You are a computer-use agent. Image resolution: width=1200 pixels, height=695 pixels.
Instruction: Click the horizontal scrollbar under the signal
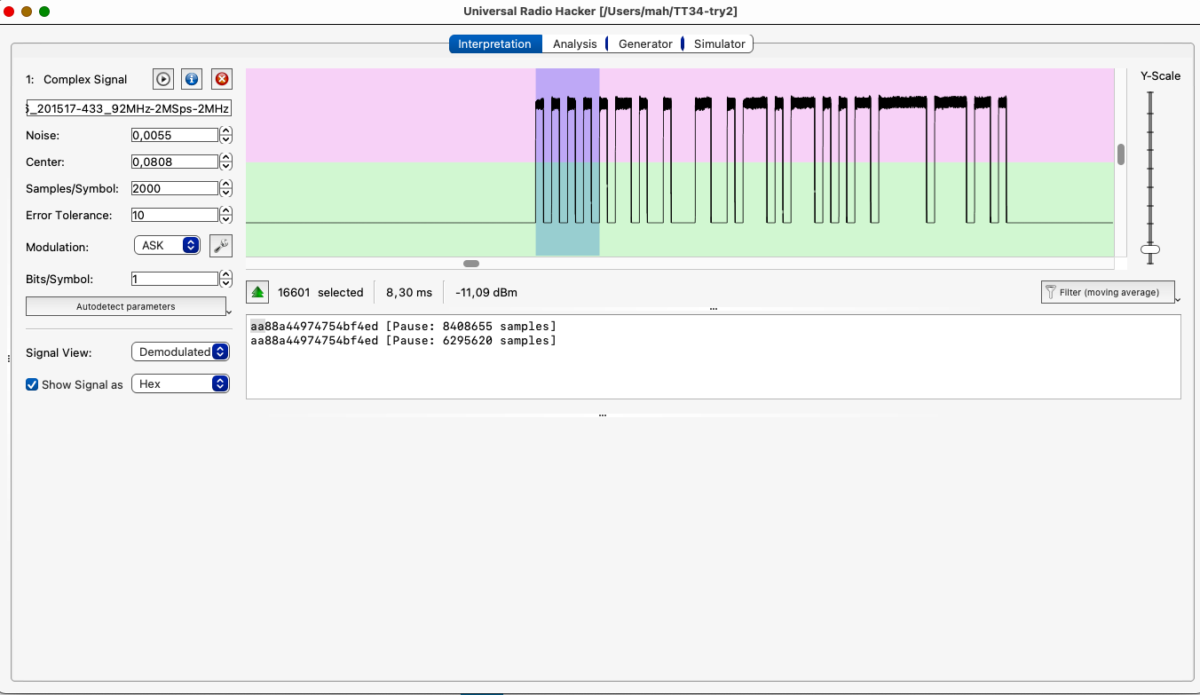pos(470,262)
